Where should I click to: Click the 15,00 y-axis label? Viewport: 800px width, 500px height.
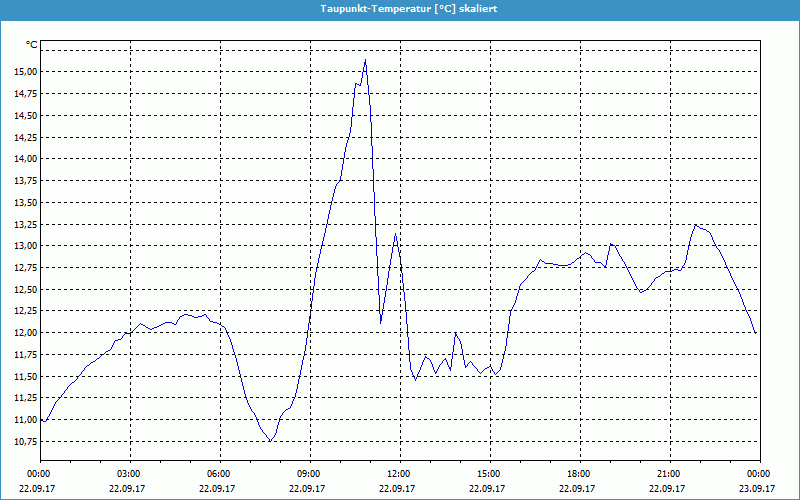pos(25,72)
